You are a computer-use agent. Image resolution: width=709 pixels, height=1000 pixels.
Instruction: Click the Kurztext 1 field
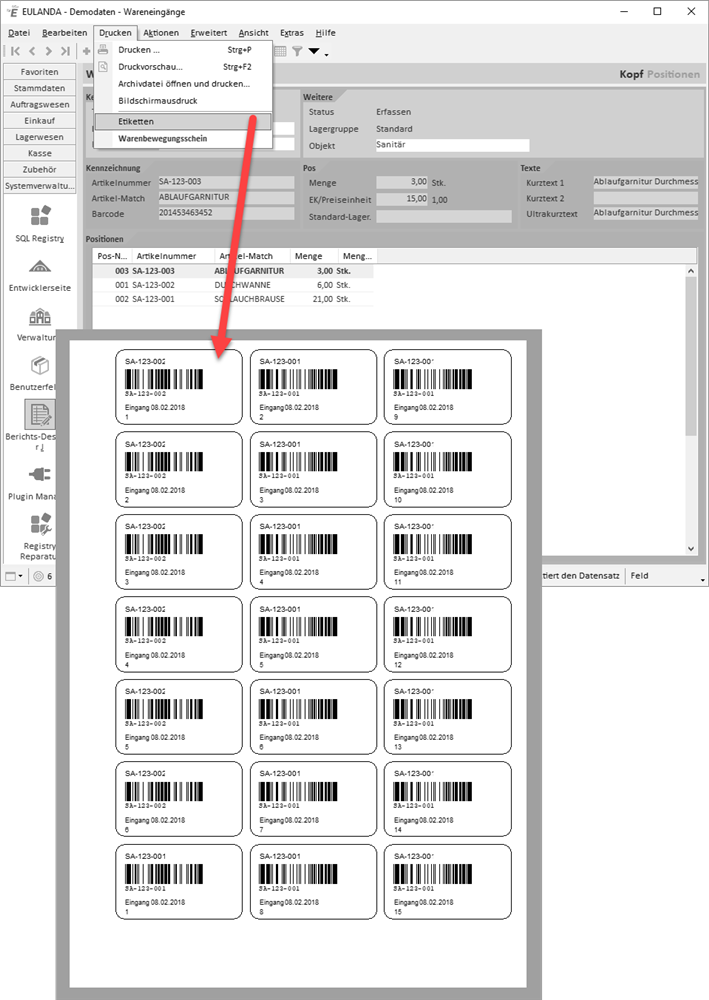[645, 182]
